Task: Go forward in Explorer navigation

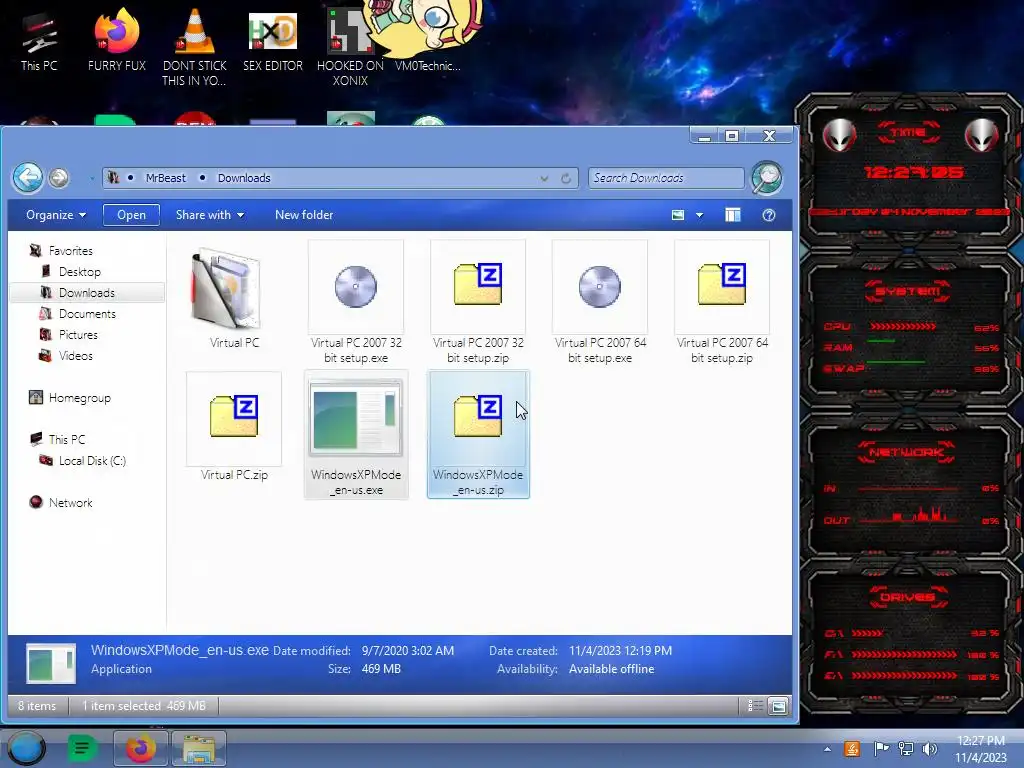Action: tap(59, 178)
